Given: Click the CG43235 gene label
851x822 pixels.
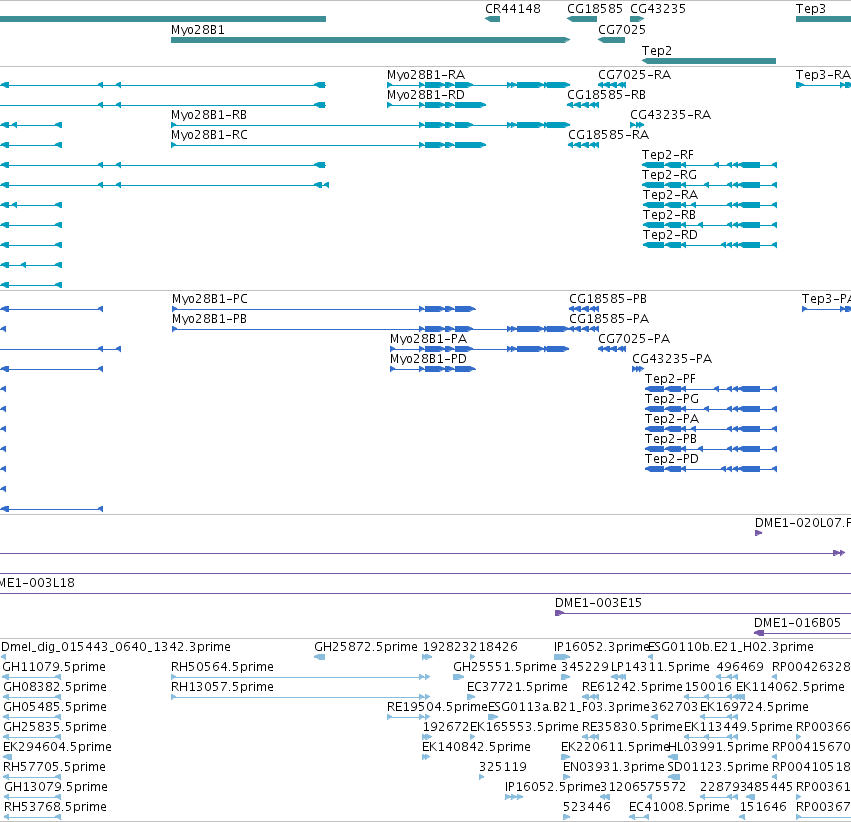Looking at the screenshot, I should (x=658, y=9).
